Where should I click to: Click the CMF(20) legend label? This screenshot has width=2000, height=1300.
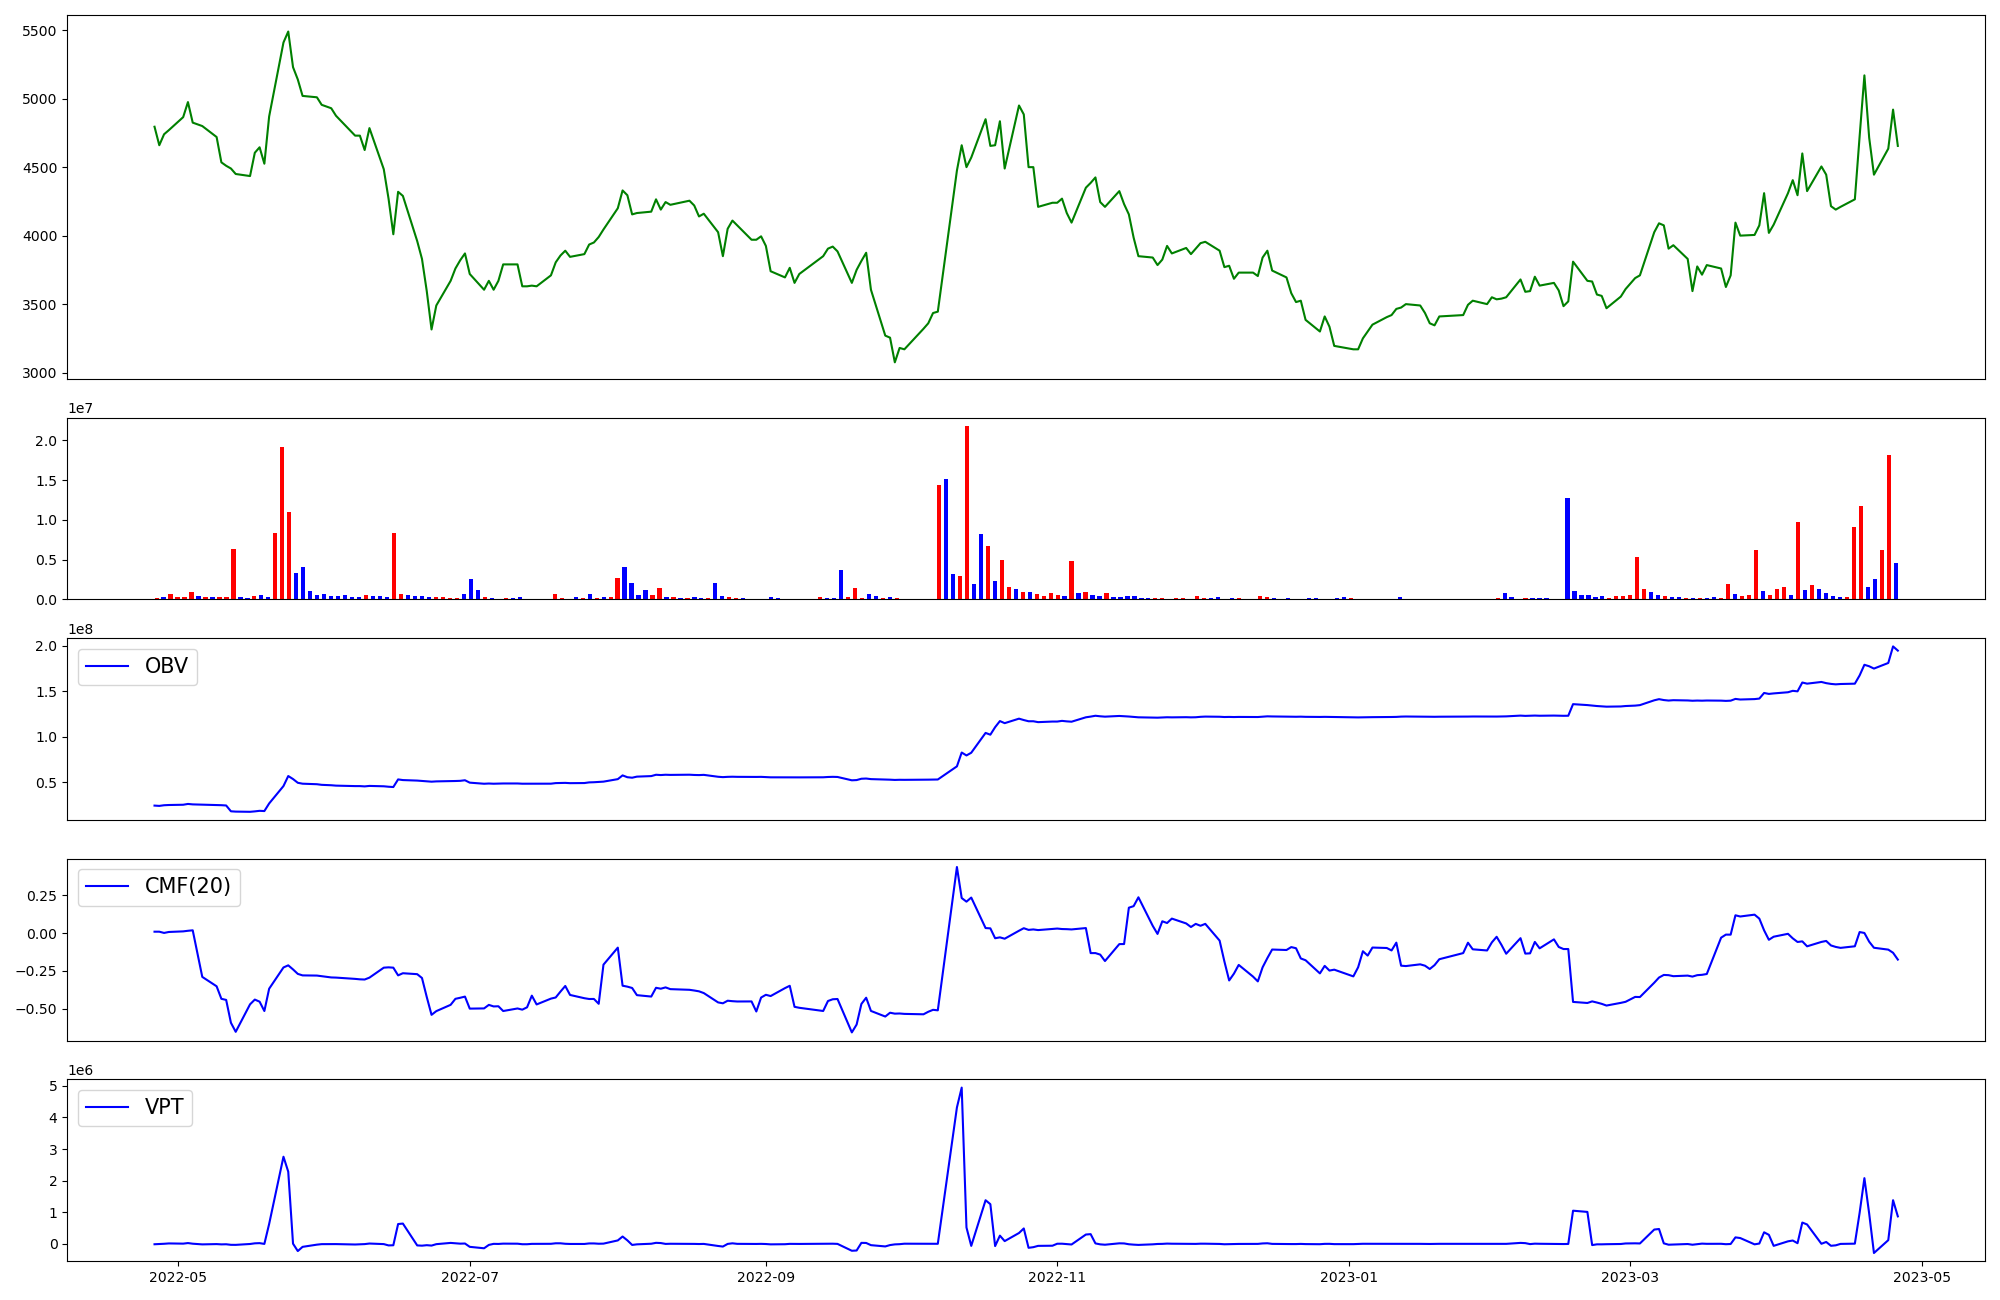[187, 886]
